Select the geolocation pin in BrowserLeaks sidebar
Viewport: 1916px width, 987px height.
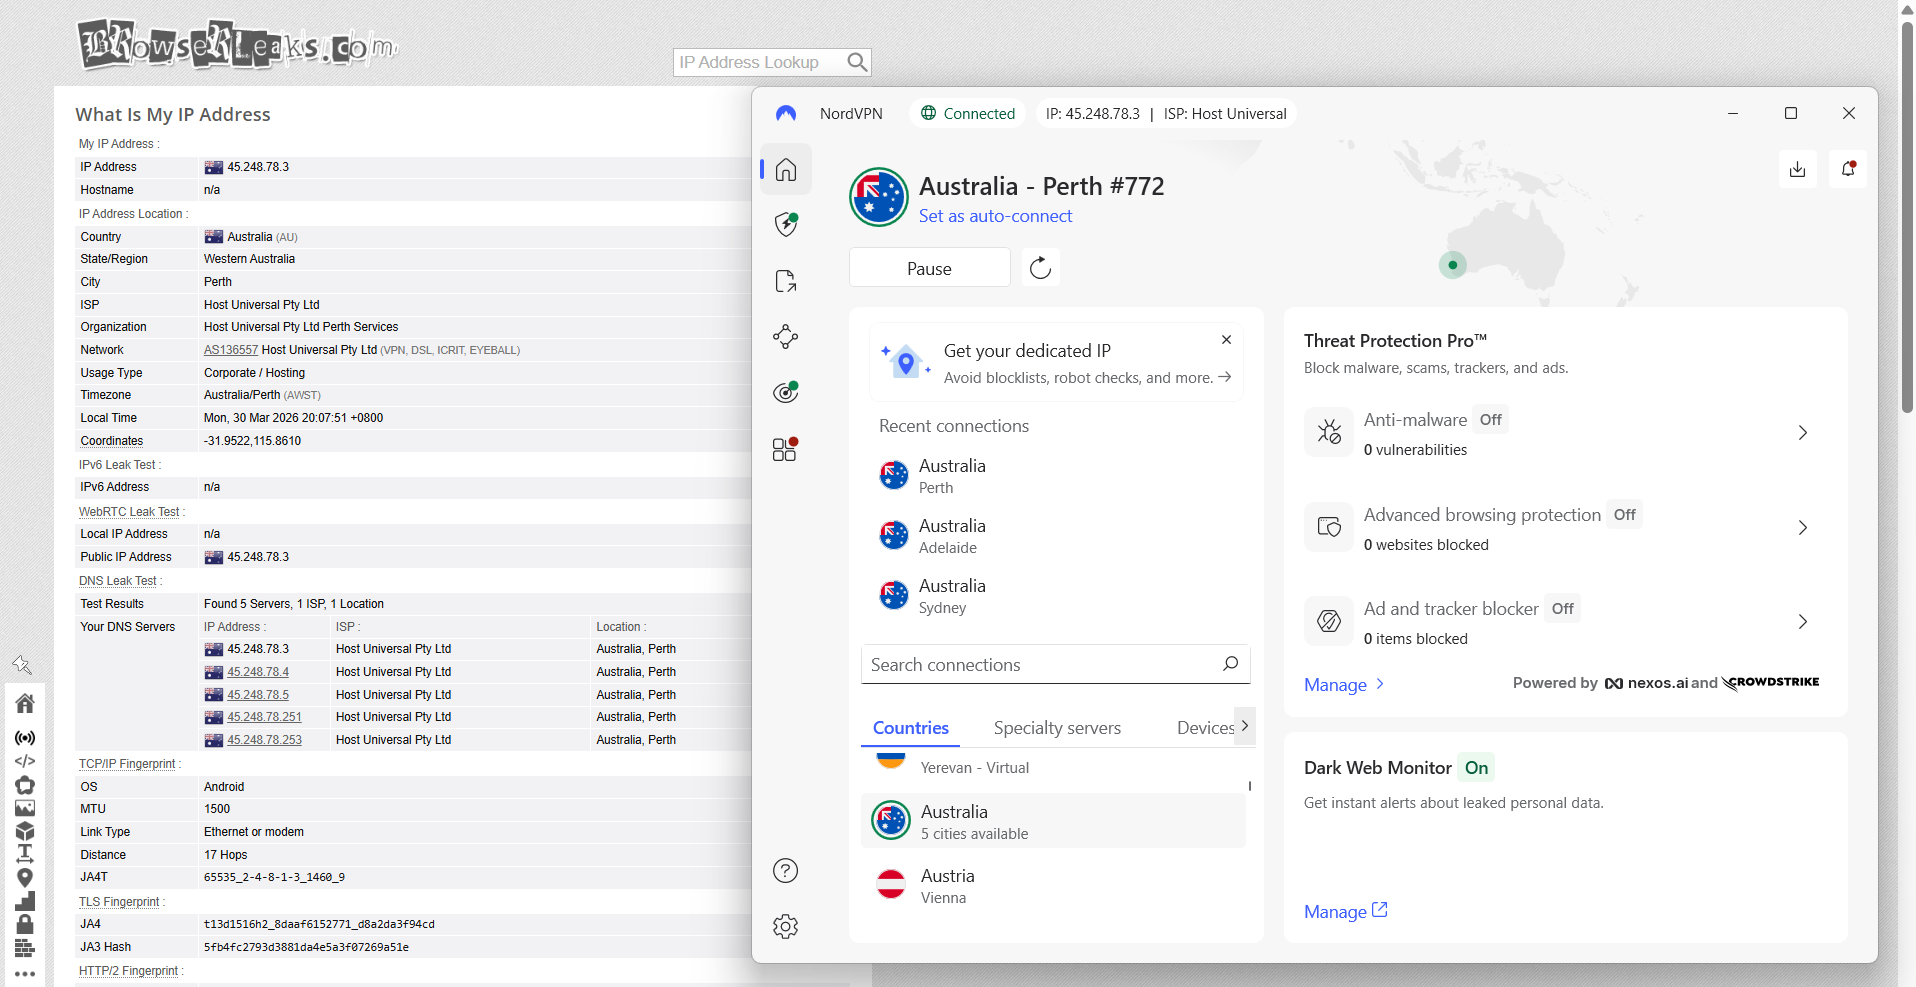tap(25, 878)
